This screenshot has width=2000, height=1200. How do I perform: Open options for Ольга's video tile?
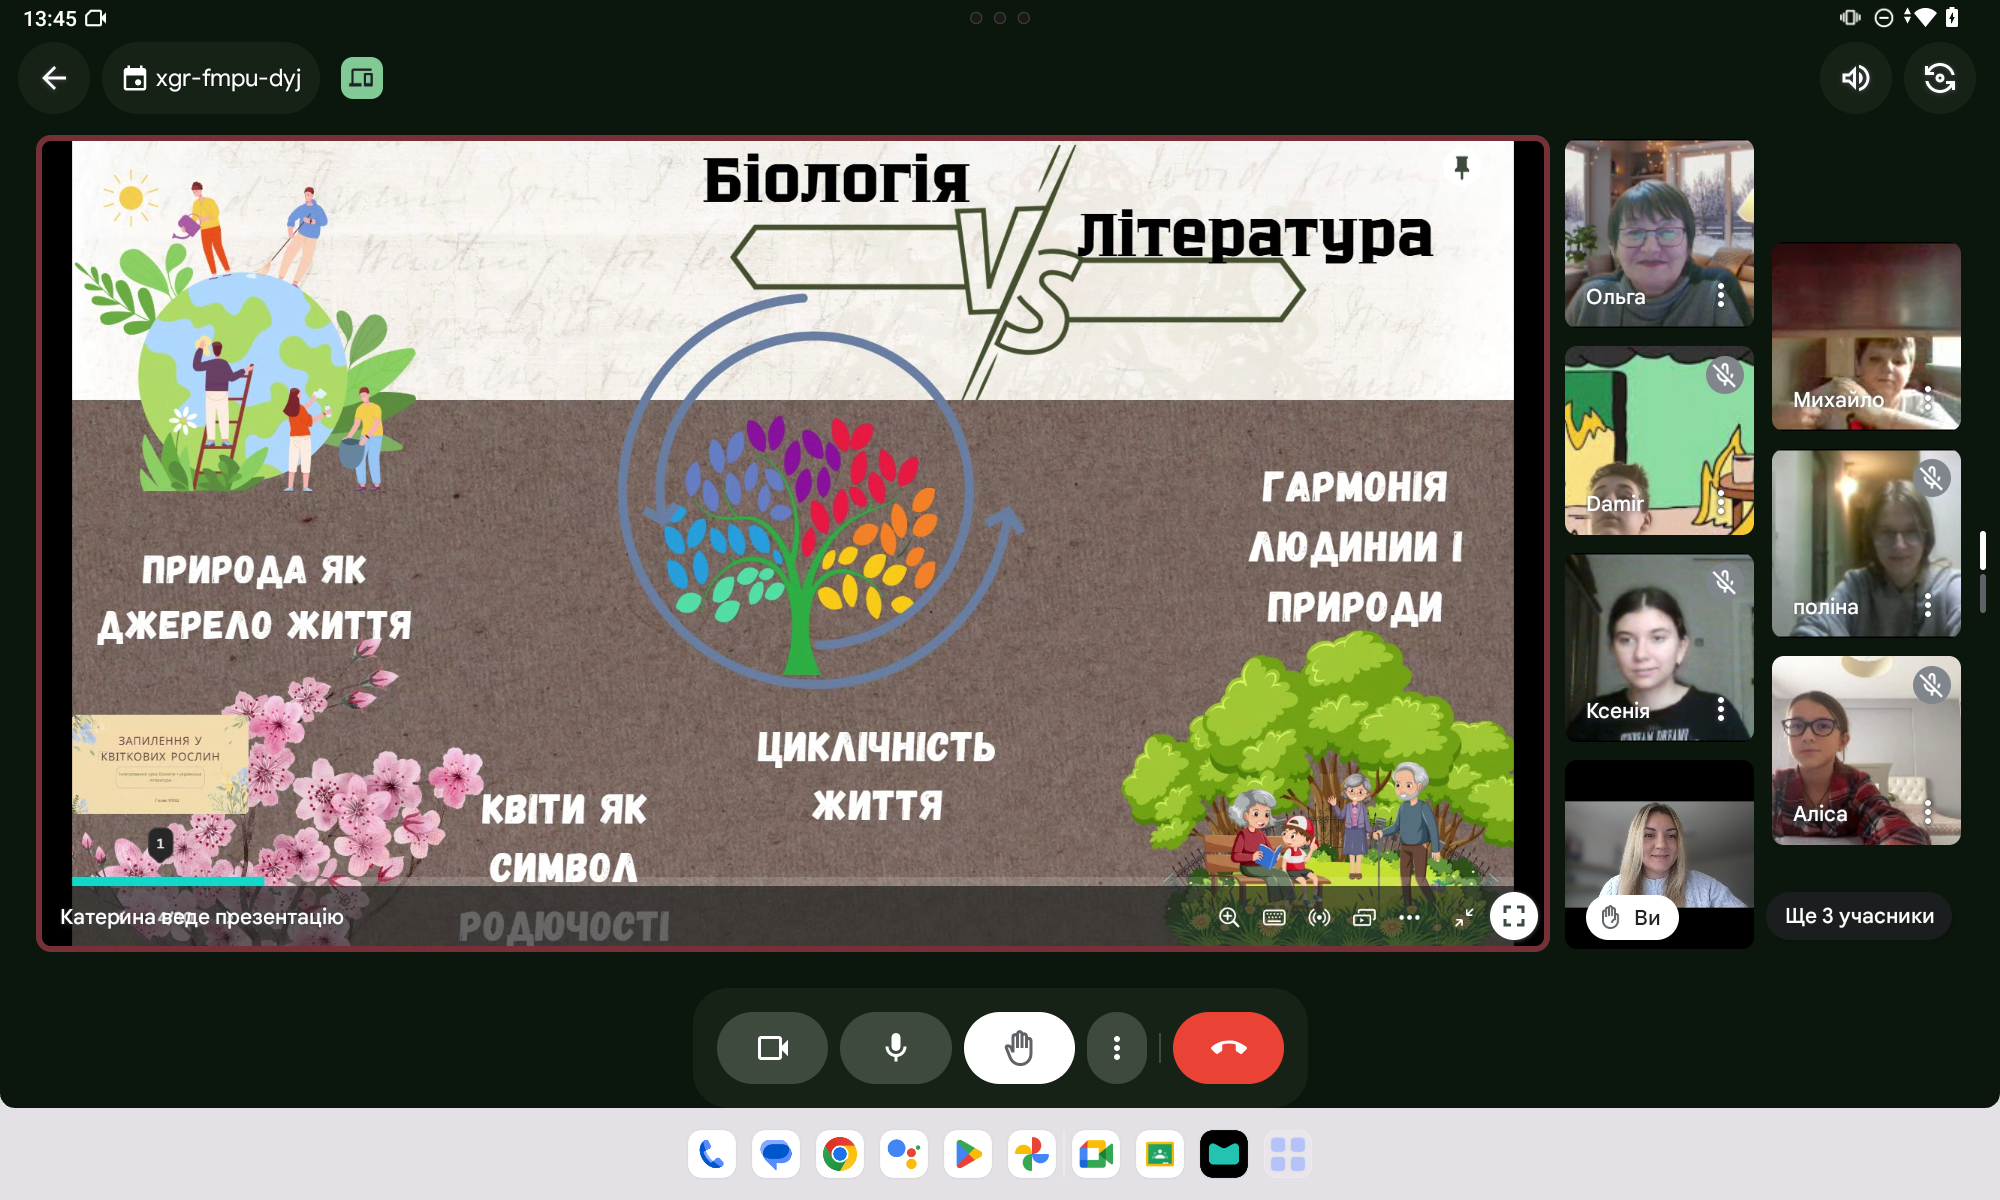click(1720, 295)
